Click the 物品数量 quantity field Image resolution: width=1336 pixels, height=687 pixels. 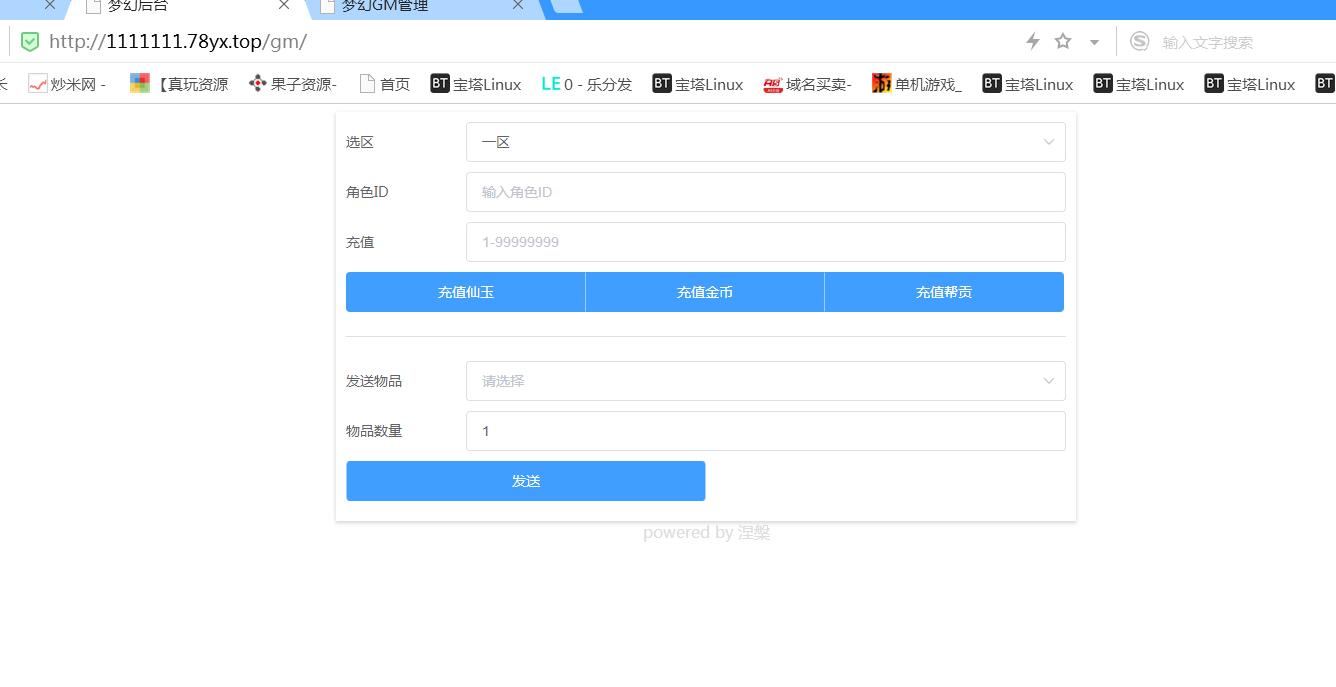coord(765,431)
